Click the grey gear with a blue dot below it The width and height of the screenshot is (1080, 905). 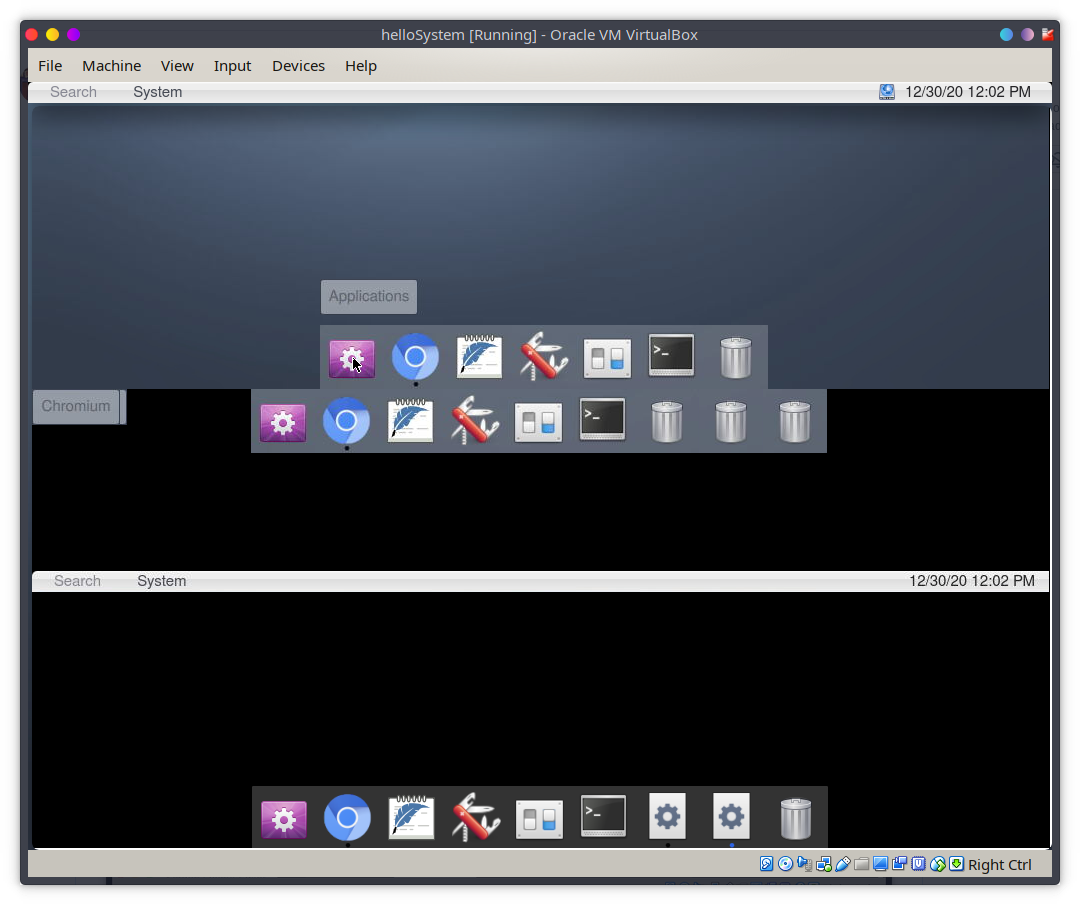[731, 817]
